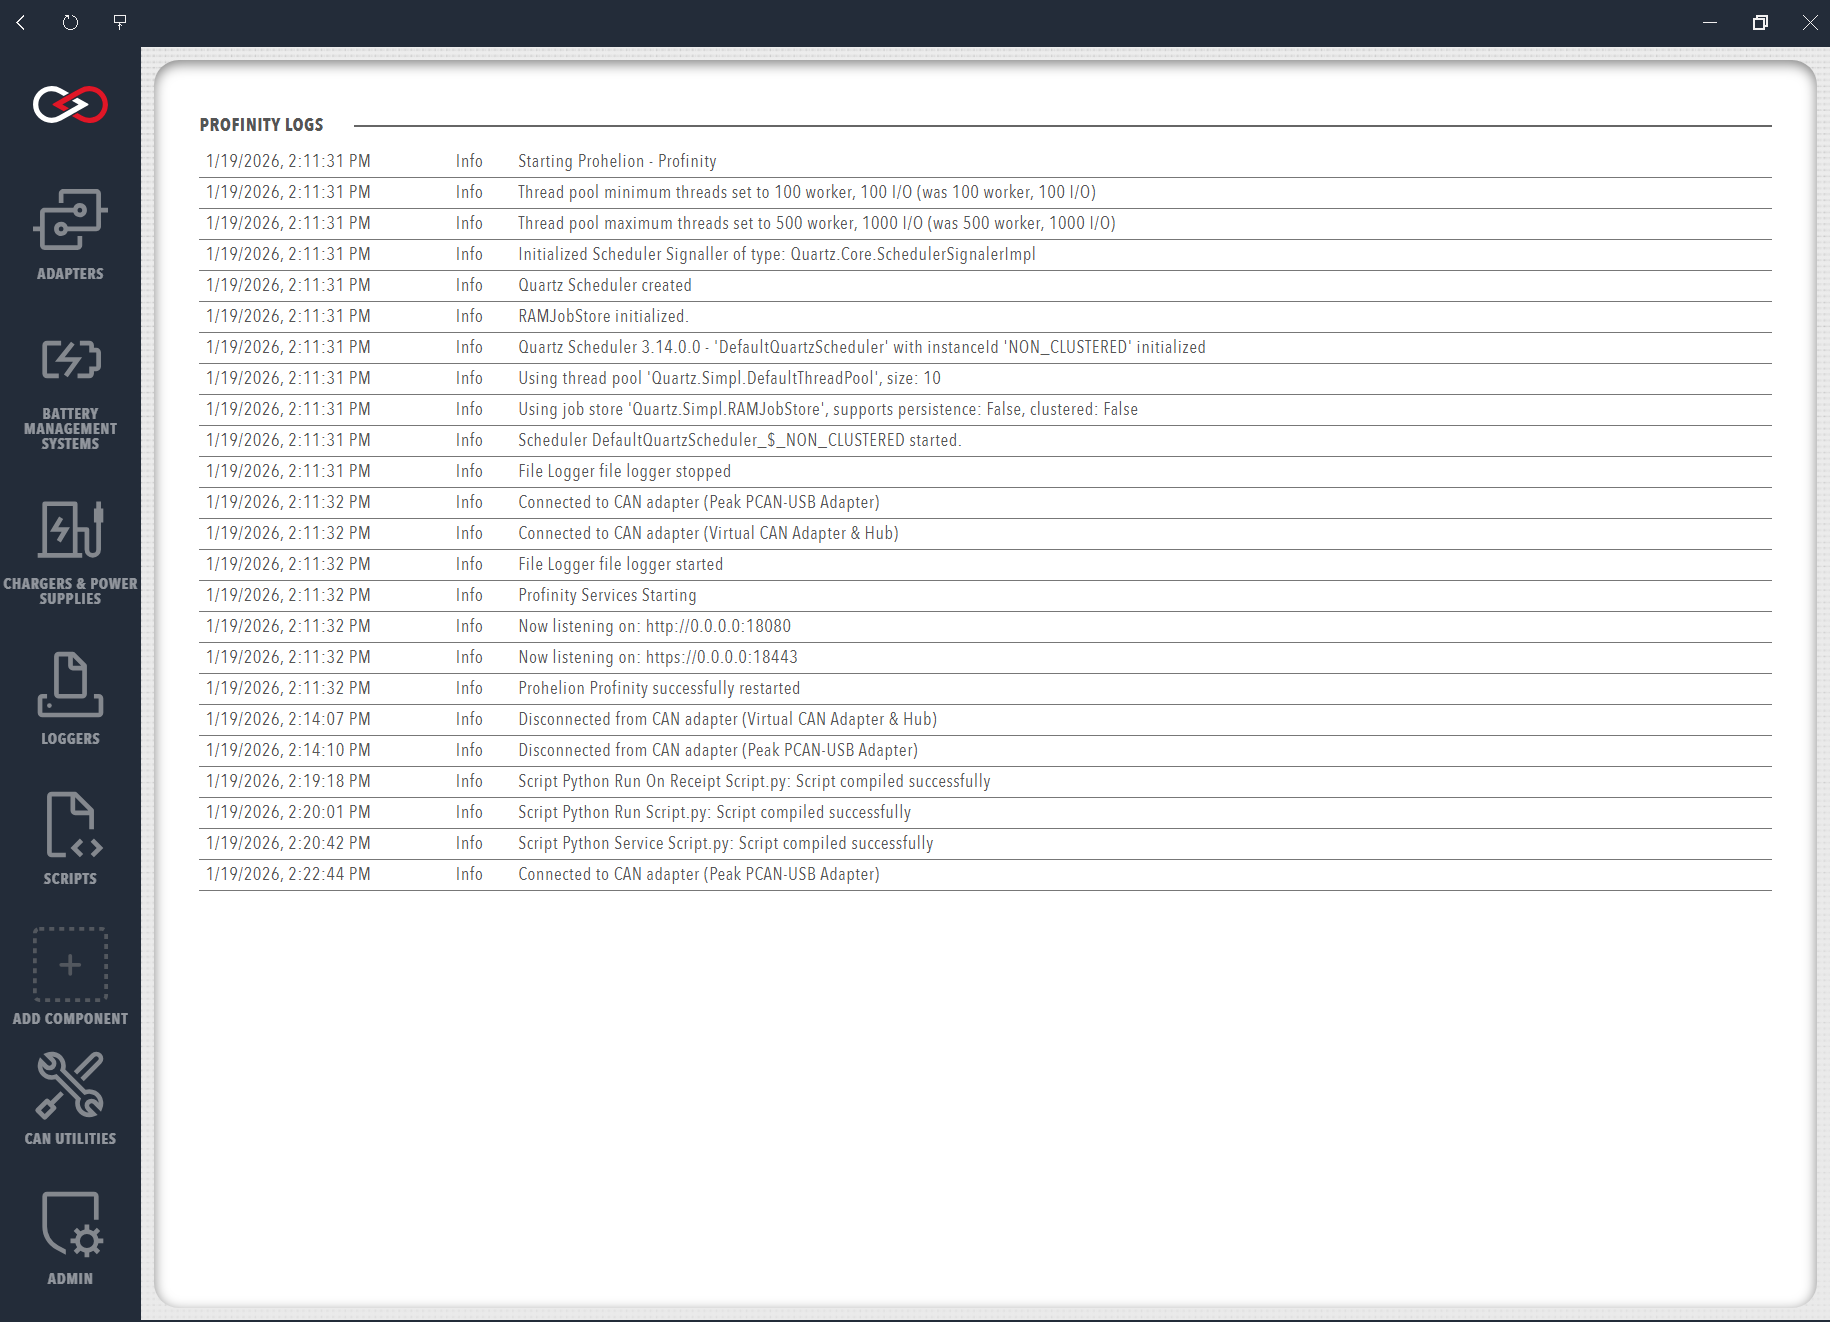Screen dimensions: 1830x1322
Task: Click the Add Component plus icon
Action: [x=70, y=965]
